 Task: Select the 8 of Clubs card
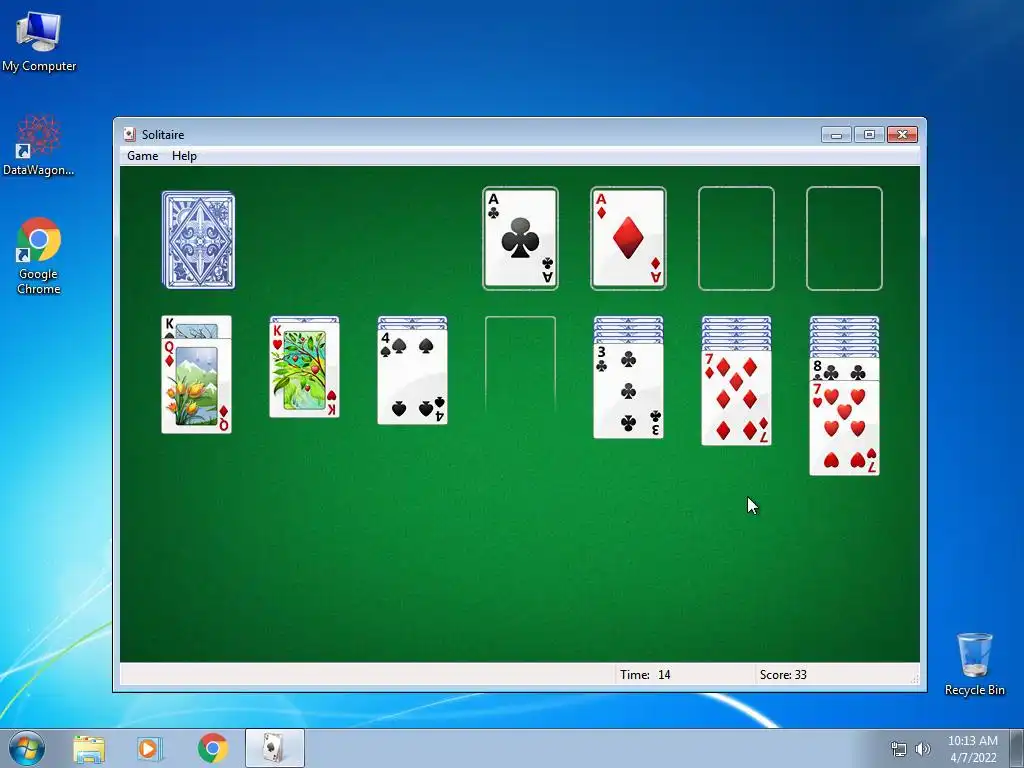click(844, 369)
